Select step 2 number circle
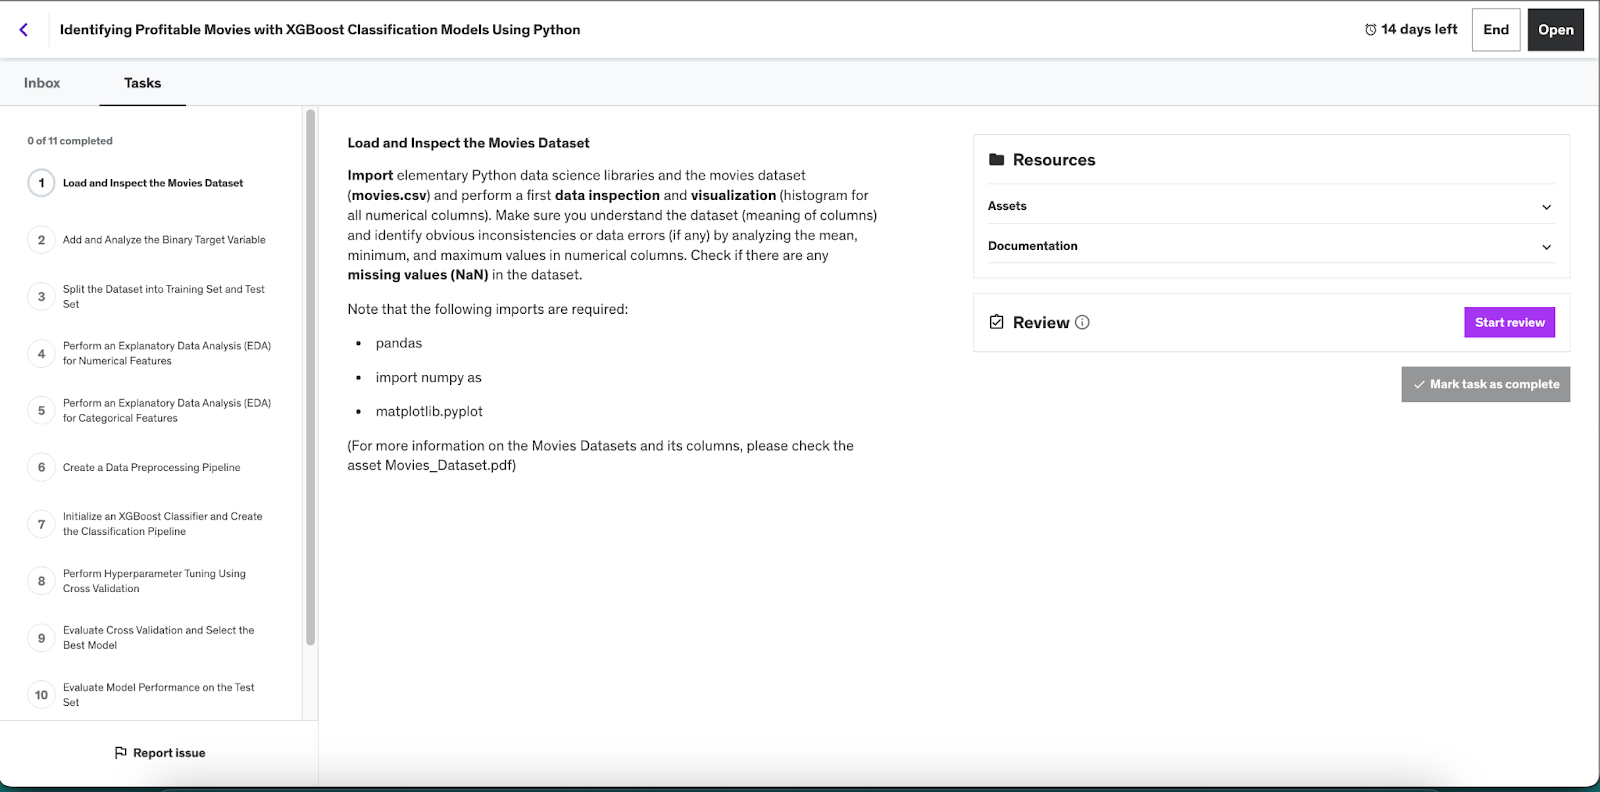The height and width of the screenshot is (792, 1600). (x=41, y=240)
